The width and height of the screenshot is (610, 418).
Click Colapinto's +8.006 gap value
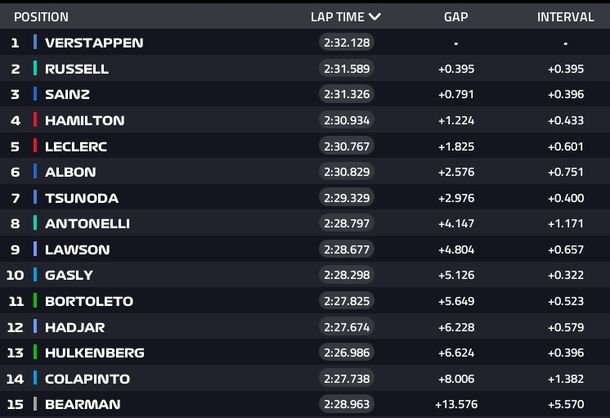455,378
